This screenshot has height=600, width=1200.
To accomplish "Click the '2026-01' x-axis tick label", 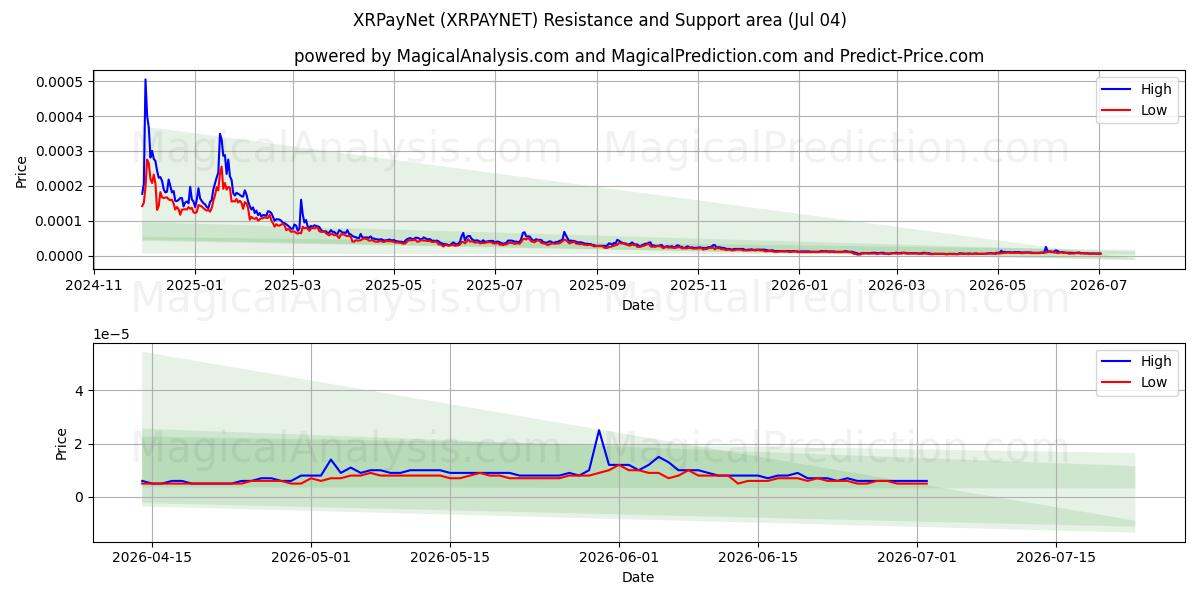I will 799,285.
